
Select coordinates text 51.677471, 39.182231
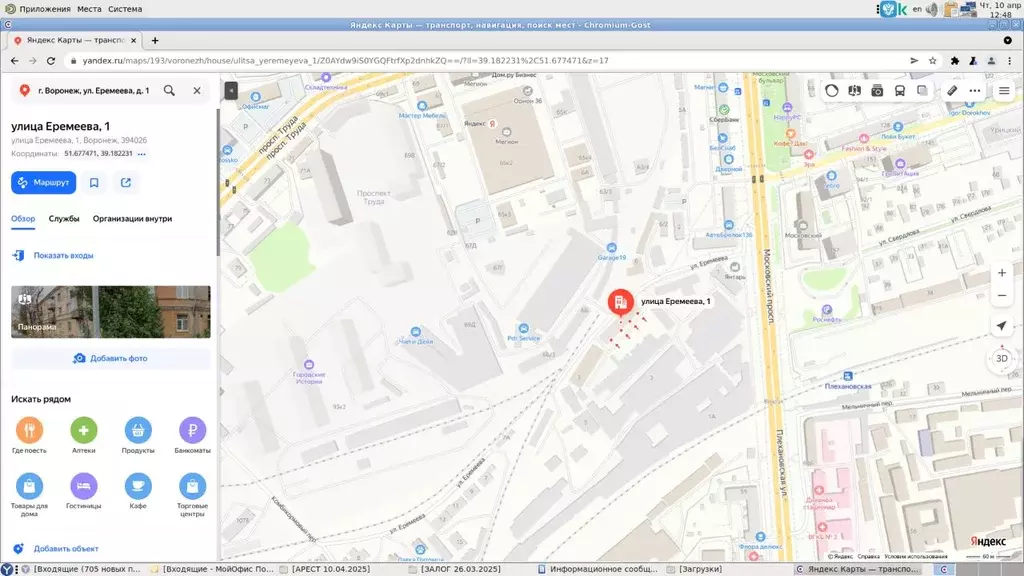point(98,154)
